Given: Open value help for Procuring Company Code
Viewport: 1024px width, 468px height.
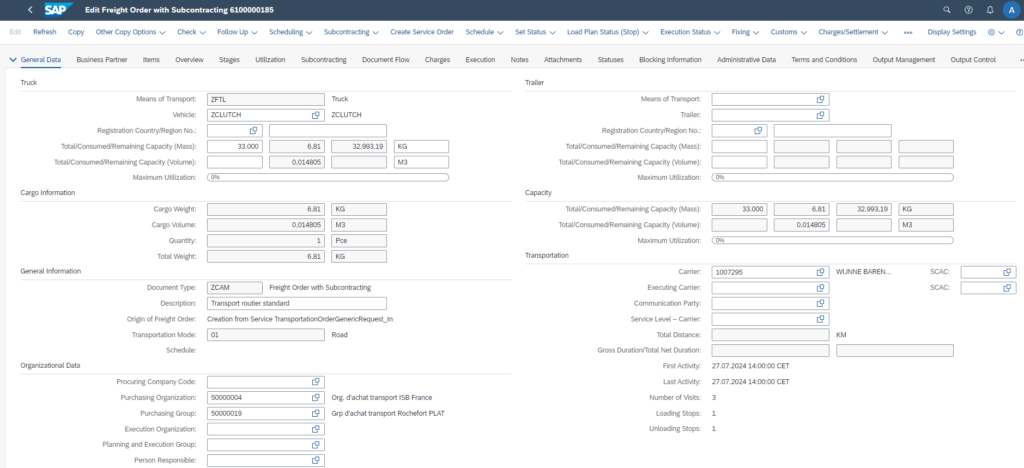Looking at the screenshot, I should [316, 382].
